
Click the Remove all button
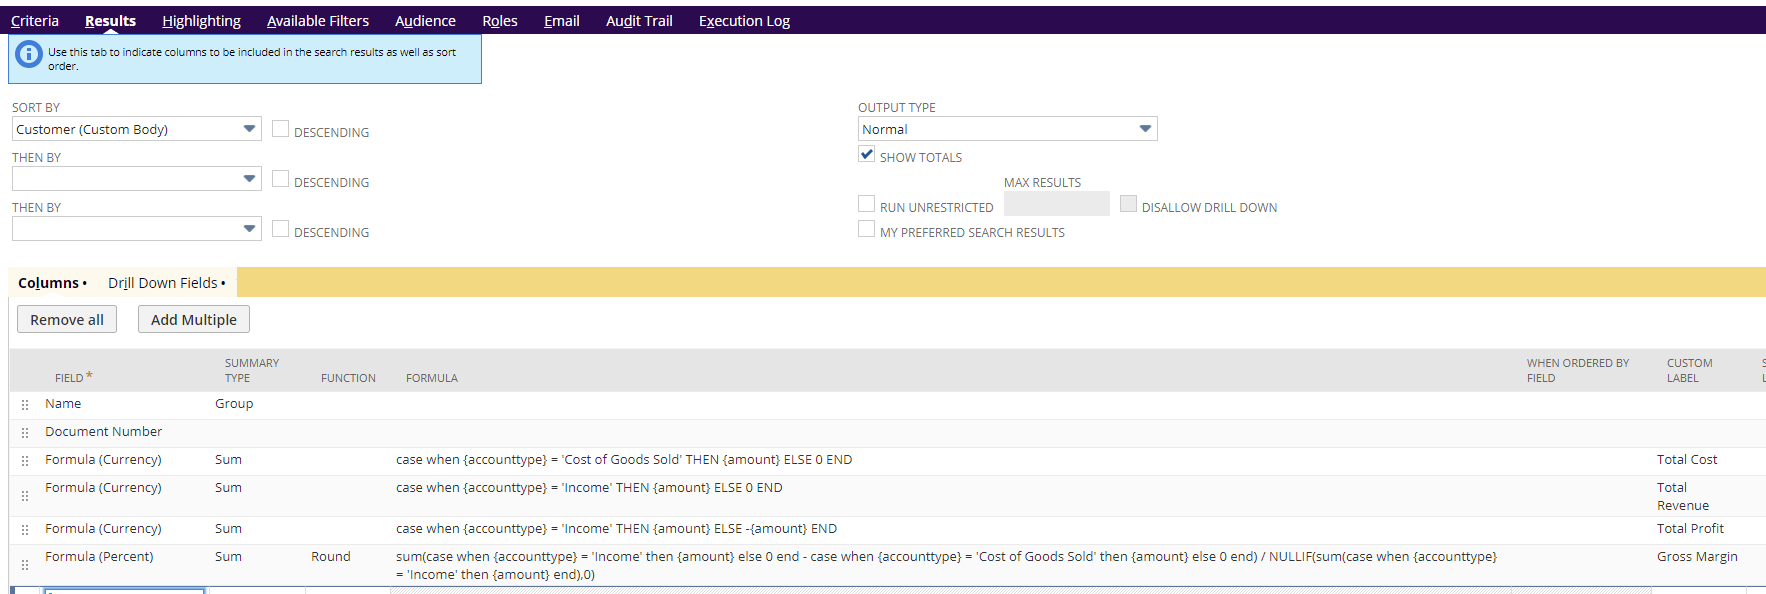(67, 320)
